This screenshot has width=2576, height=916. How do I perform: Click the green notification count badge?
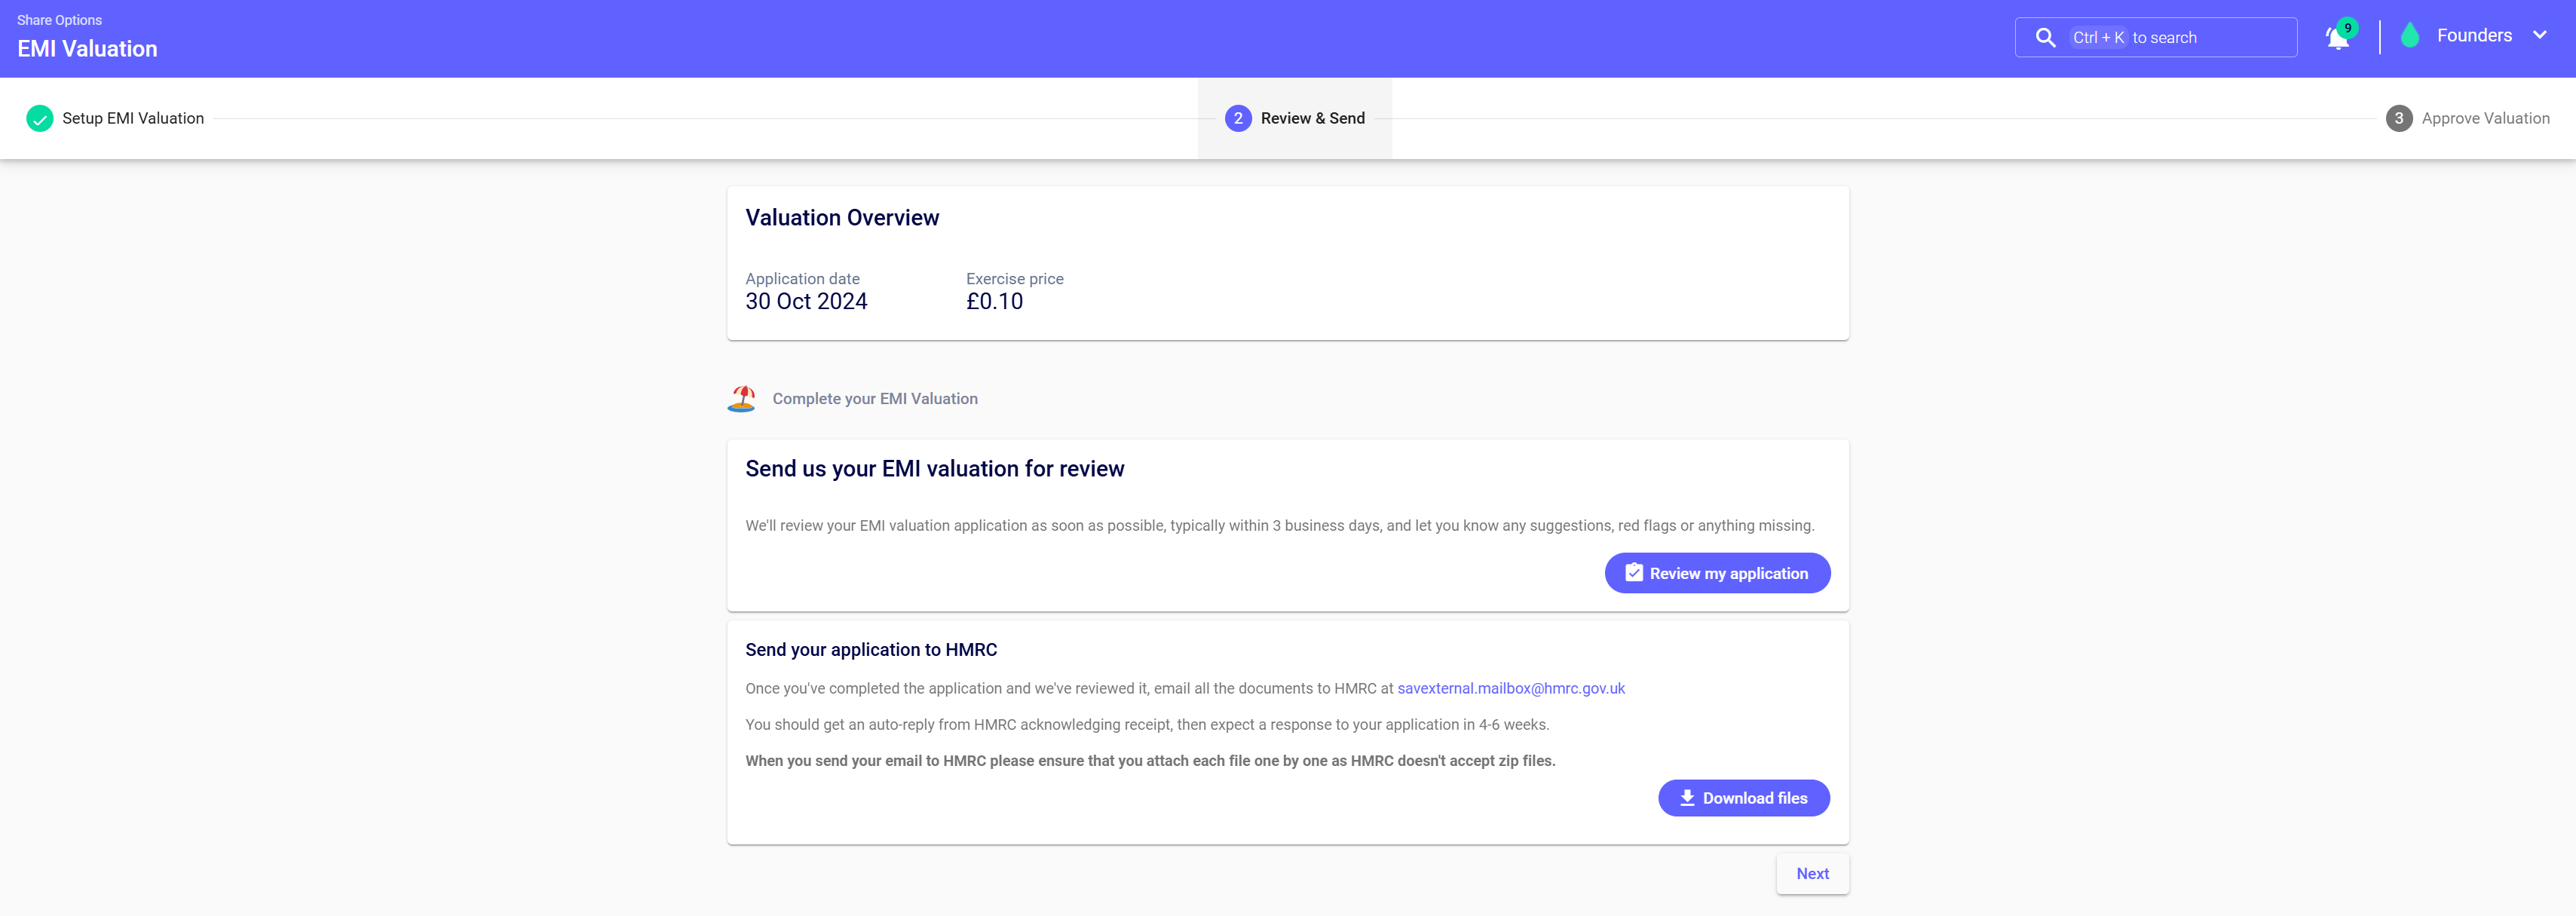pos(2347,28)
